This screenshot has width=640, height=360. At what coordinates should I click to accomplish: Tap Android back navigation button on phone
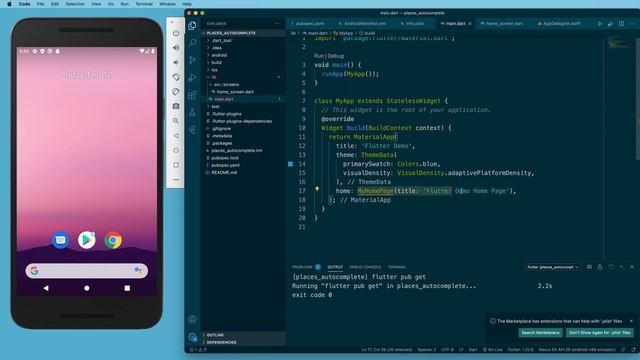(46, 288)
